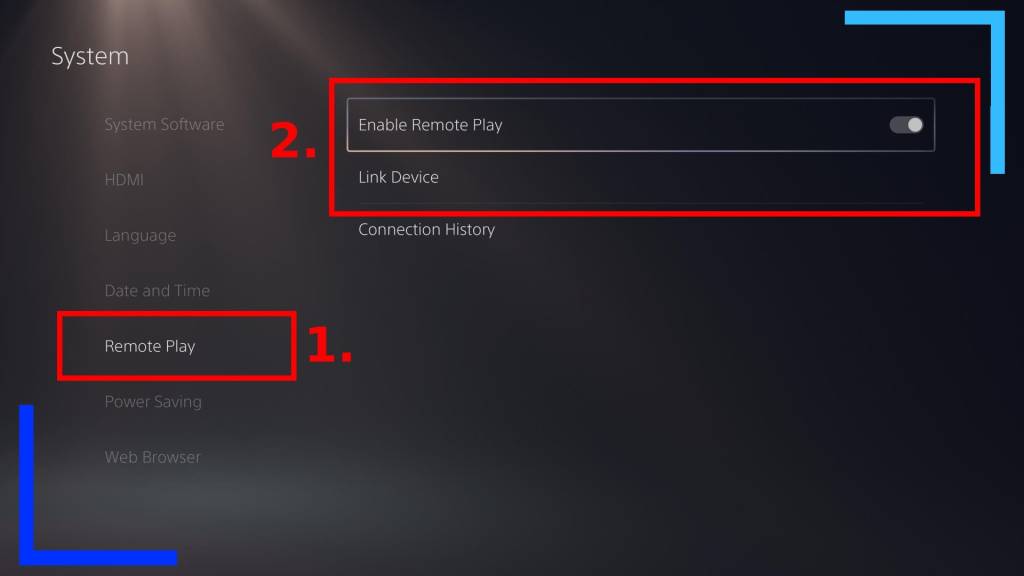Choose Date and Time in sidebar

[x=157, y=291]
